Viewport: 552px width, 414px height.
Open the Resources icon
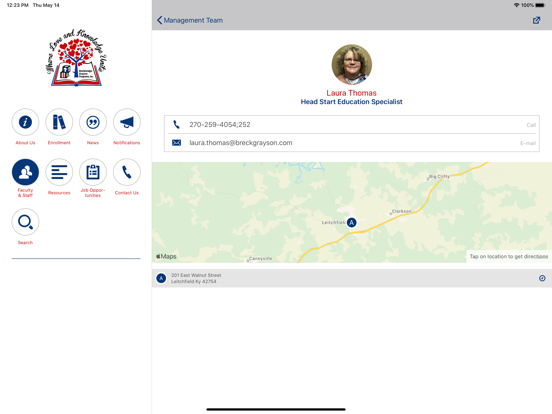(x=59, y=172)
